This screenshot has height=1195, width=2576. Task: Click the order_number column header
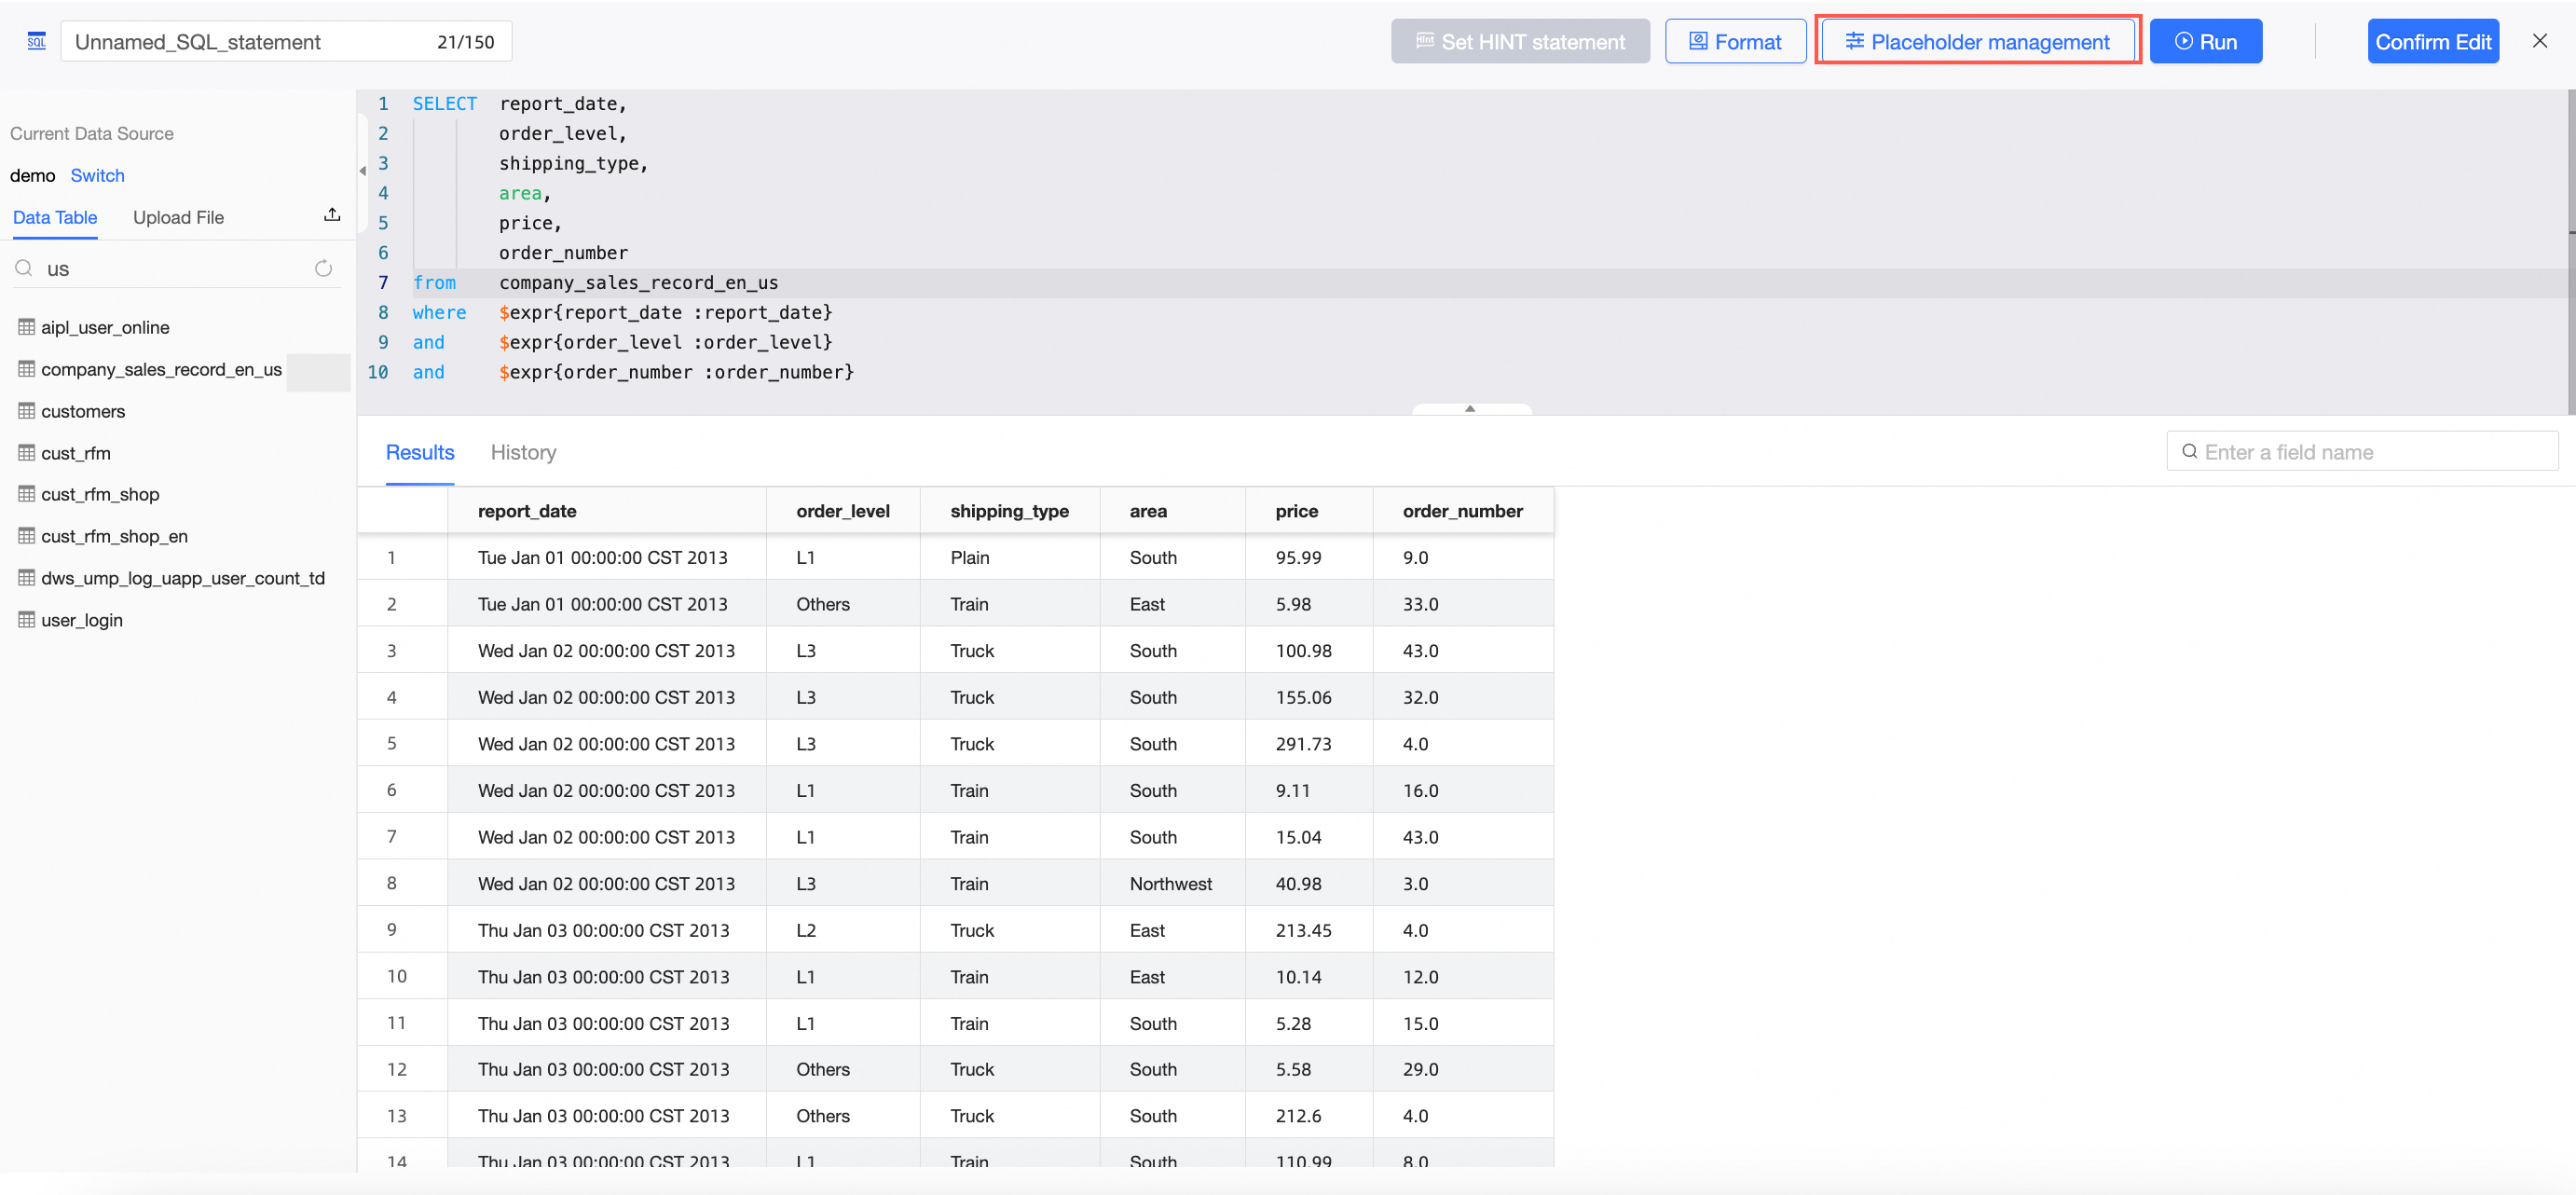1462,511
